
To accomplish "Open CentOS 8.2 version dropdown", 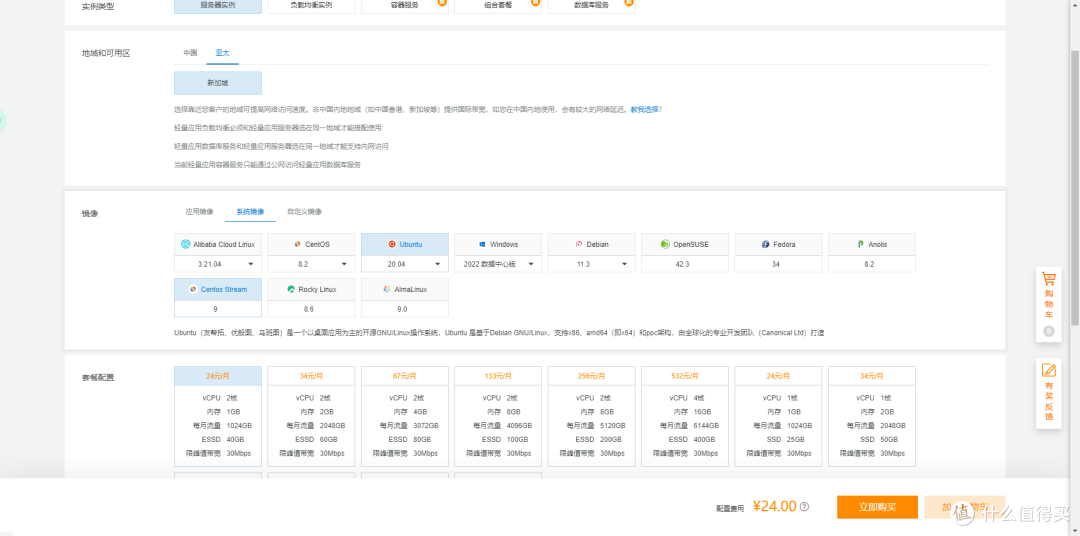I will (x=311, y=264).
